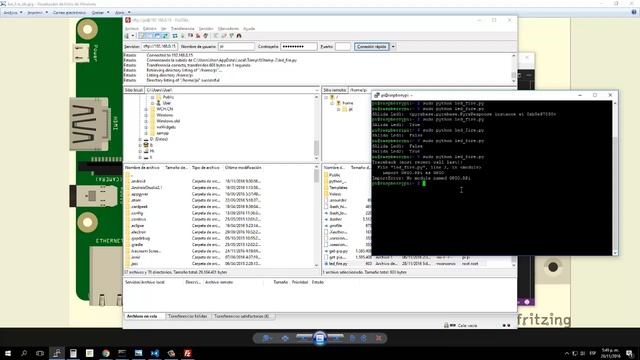Open the Site Manager dropdown arrow

133,36
